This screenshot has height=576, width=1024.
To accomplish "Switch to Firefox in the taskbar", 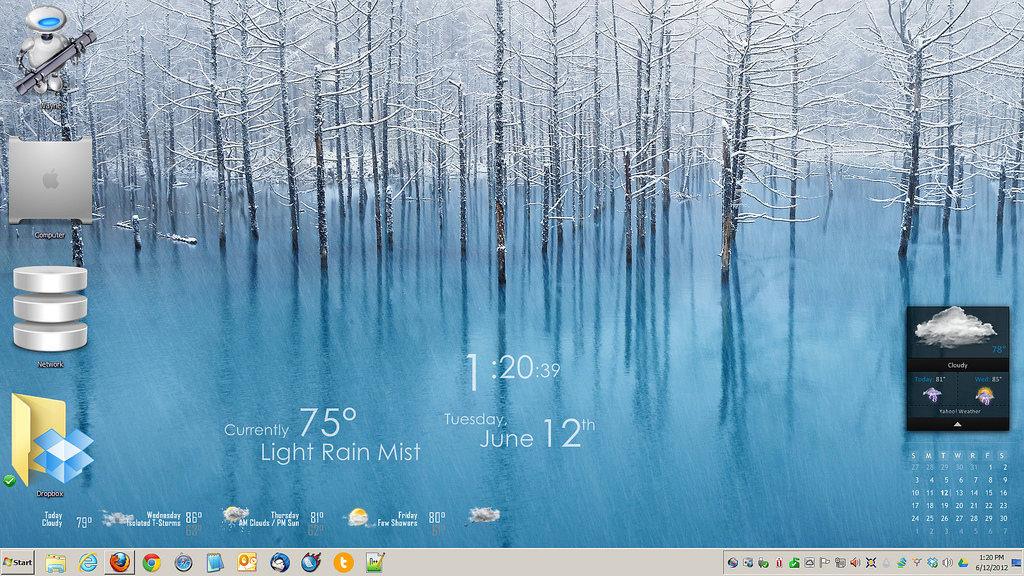I will [120, 562].
